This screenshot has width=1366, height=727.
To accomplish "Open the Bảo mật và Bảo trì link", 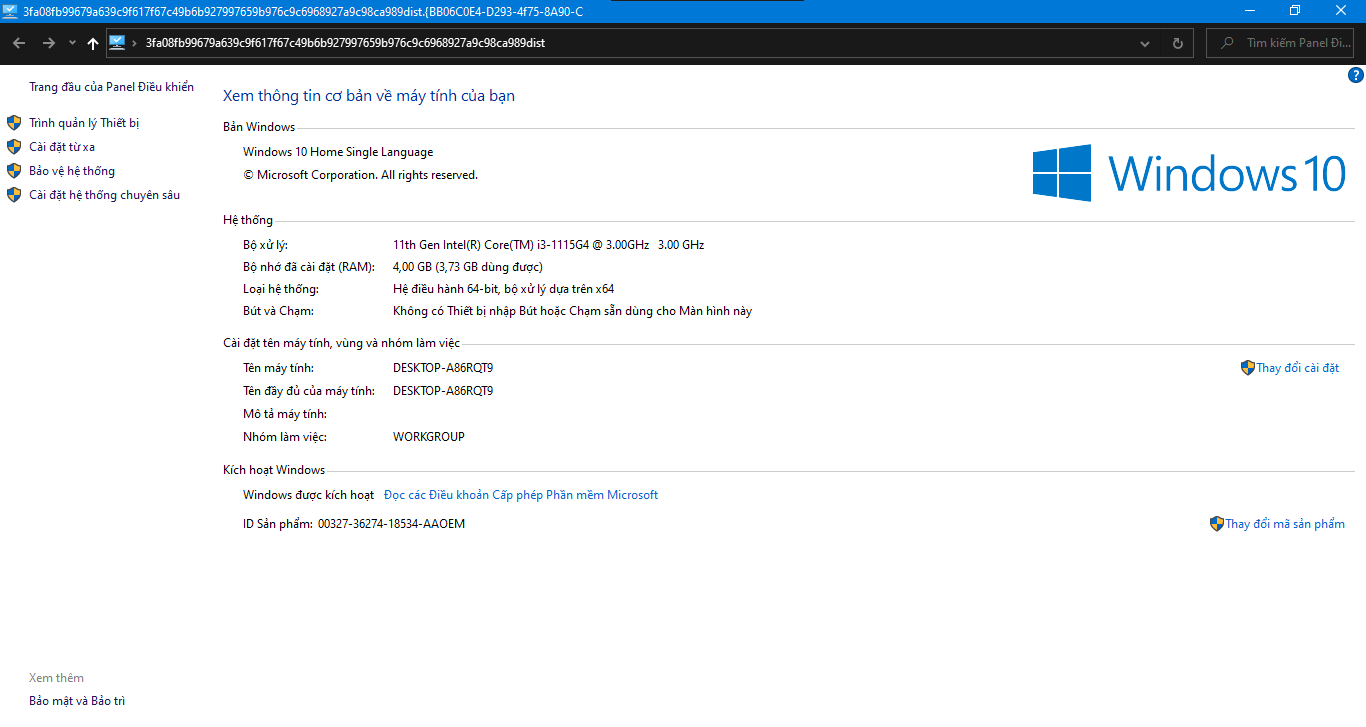I will [x=77, y=701].
